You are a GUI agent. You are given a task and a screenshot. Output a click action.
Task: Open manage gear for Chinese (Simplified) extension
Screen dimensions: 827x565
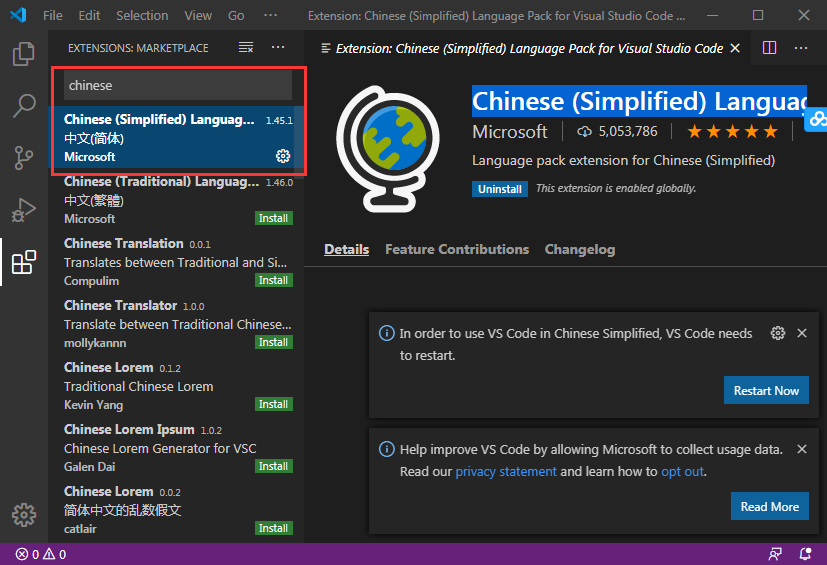tap(283, 156)
